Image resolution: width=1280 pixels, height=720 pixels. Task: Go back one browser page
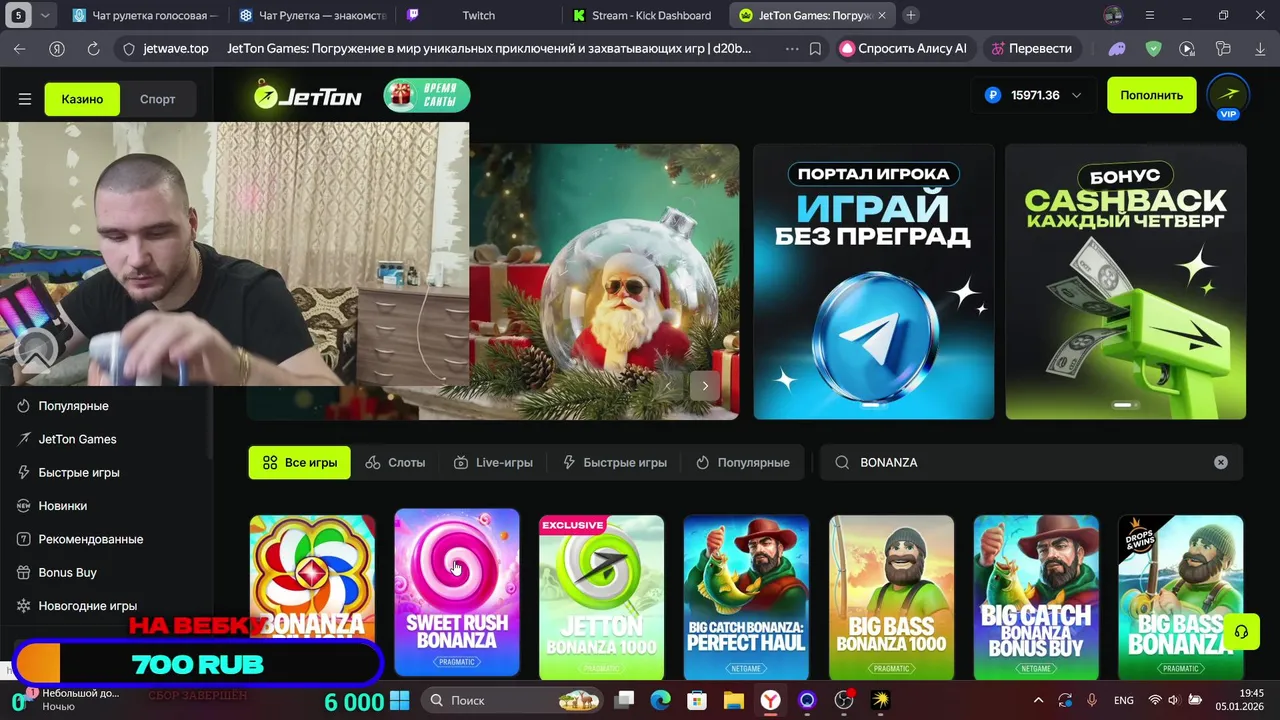(x=20, y=48)
